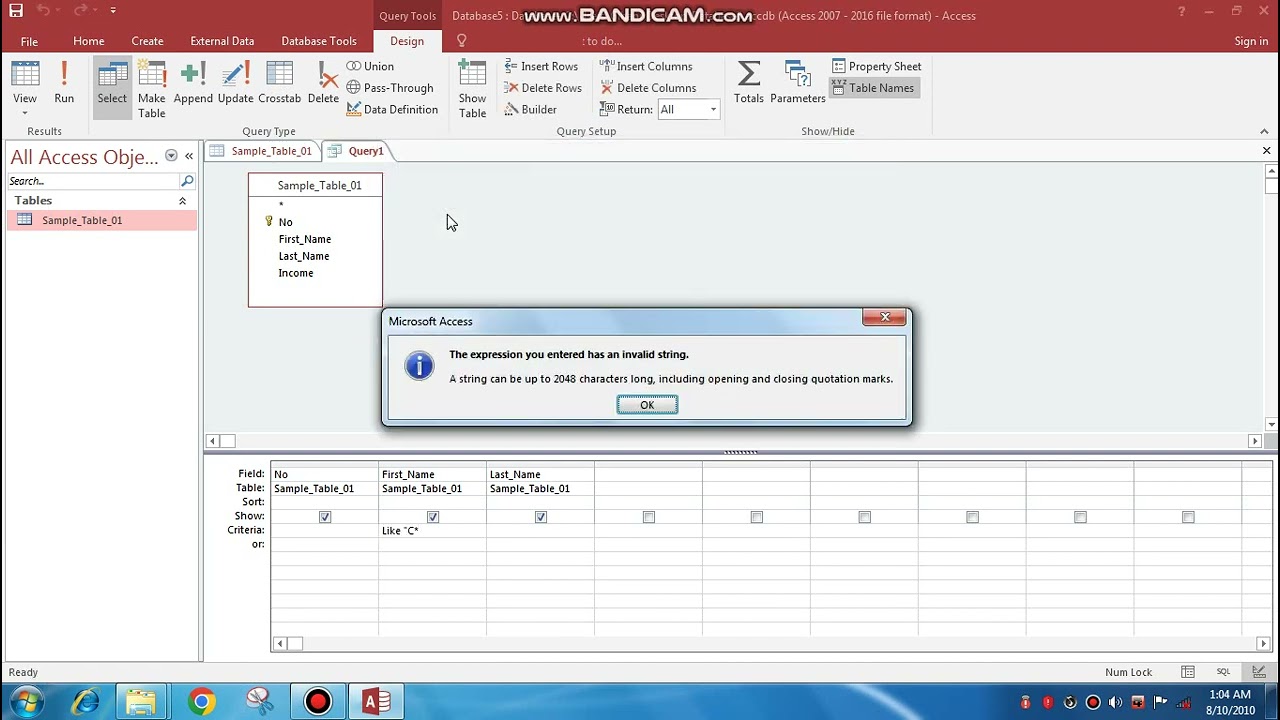Check Show box in fifth grid column

[757, 517]
